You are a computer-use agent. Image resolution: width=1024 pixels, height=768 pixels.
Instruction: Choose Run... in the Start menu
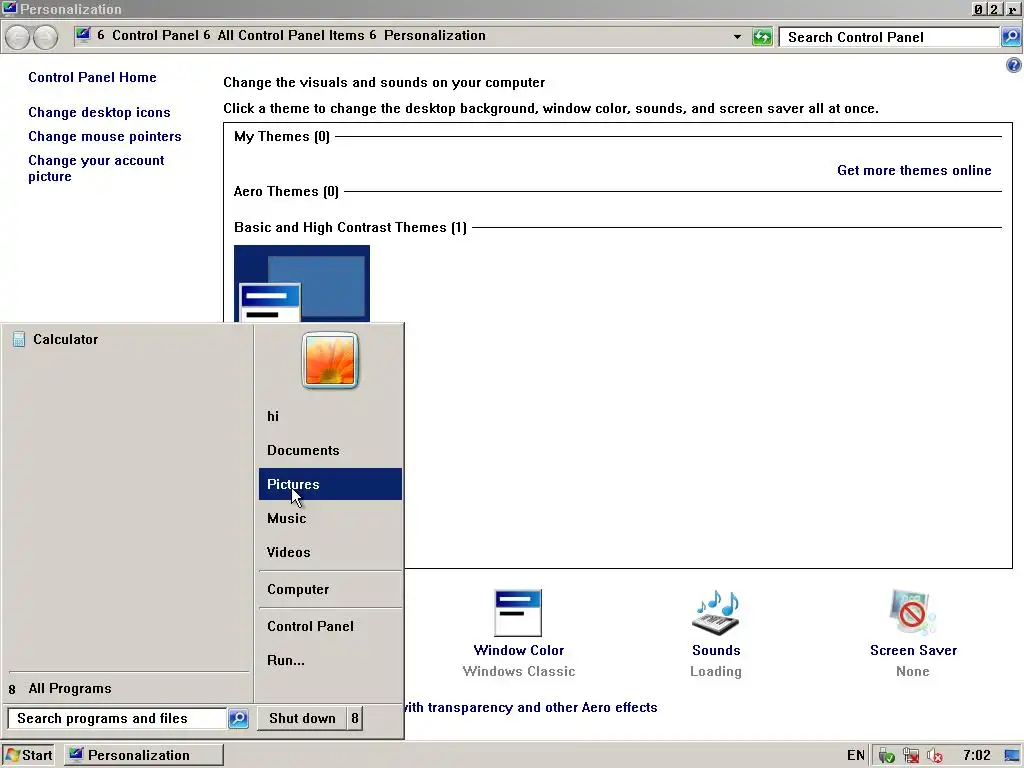click(x=330, y=660)
